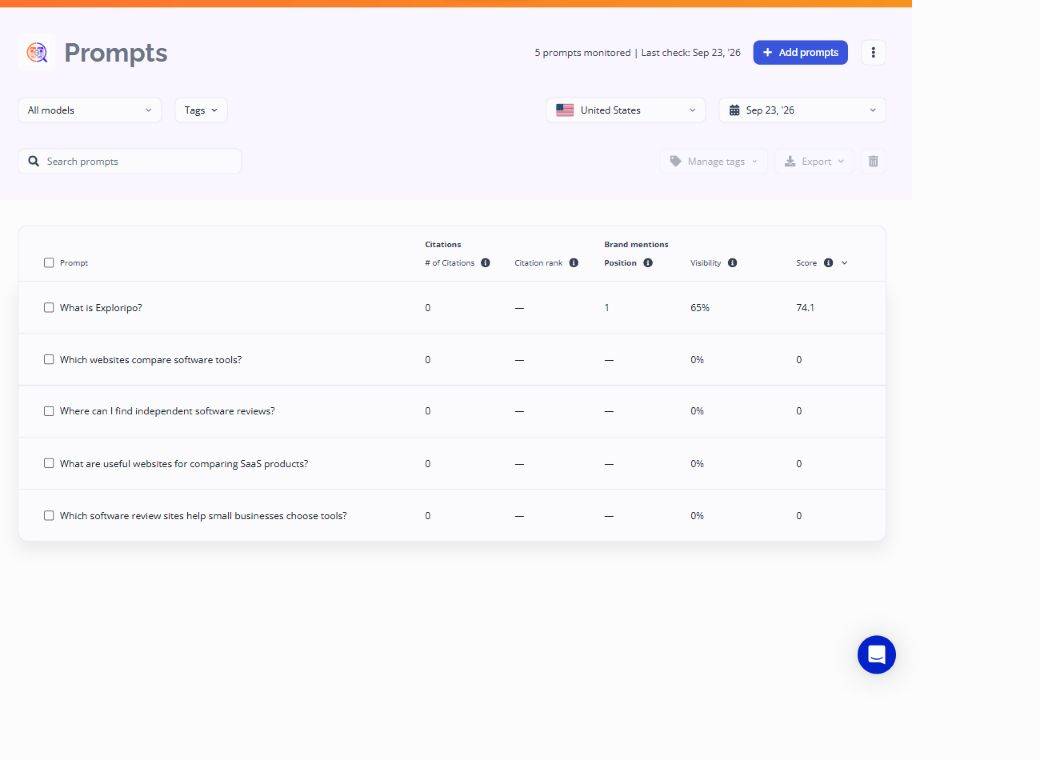Open the All models dropdown
Screen dimensions: 1040x760
pos(90,110)
